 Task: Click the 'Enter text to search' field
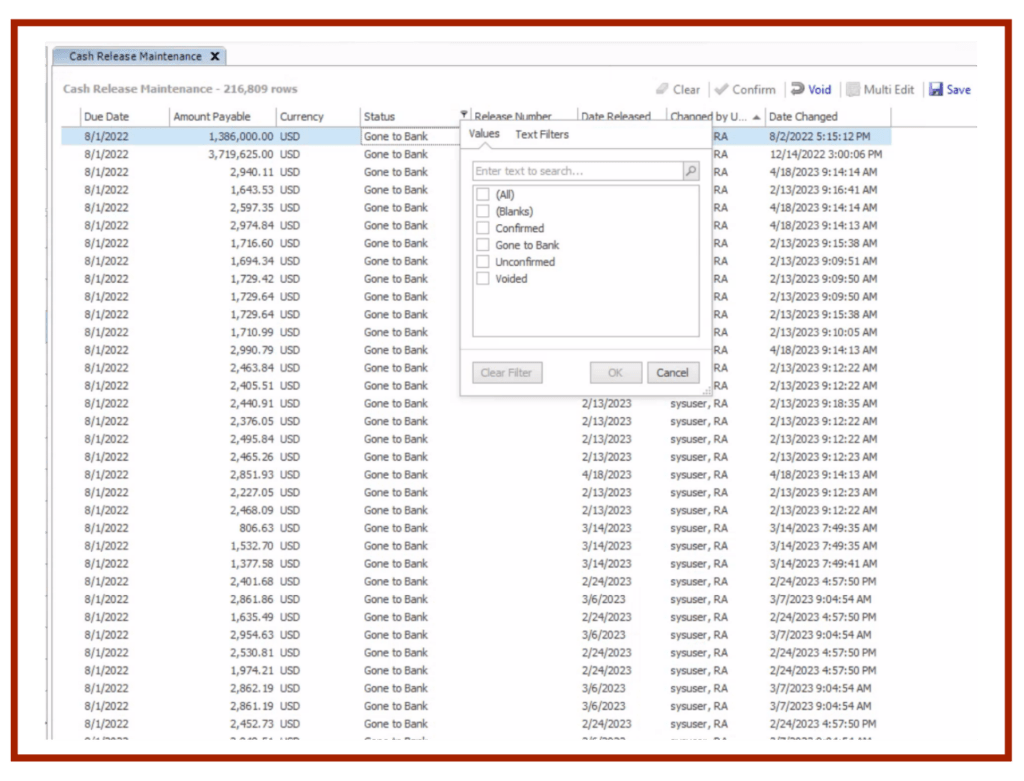(x=576, y=172)
